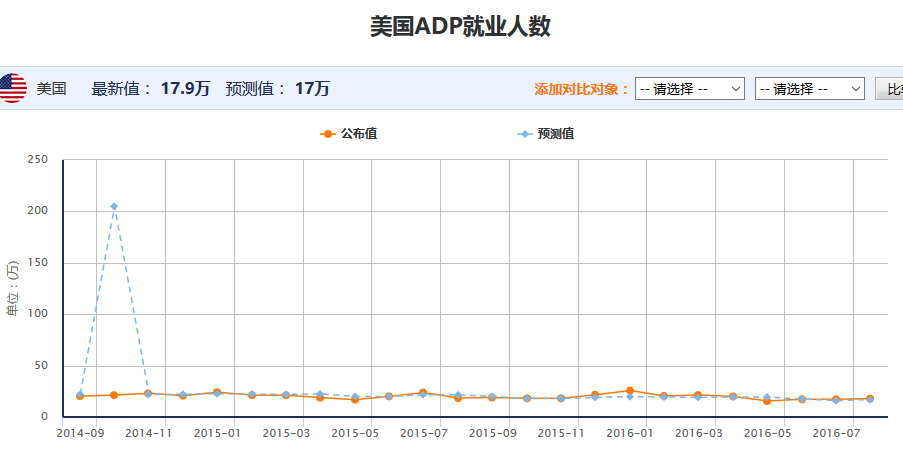Click the x-axis label 2015-09

pos(492,433)
